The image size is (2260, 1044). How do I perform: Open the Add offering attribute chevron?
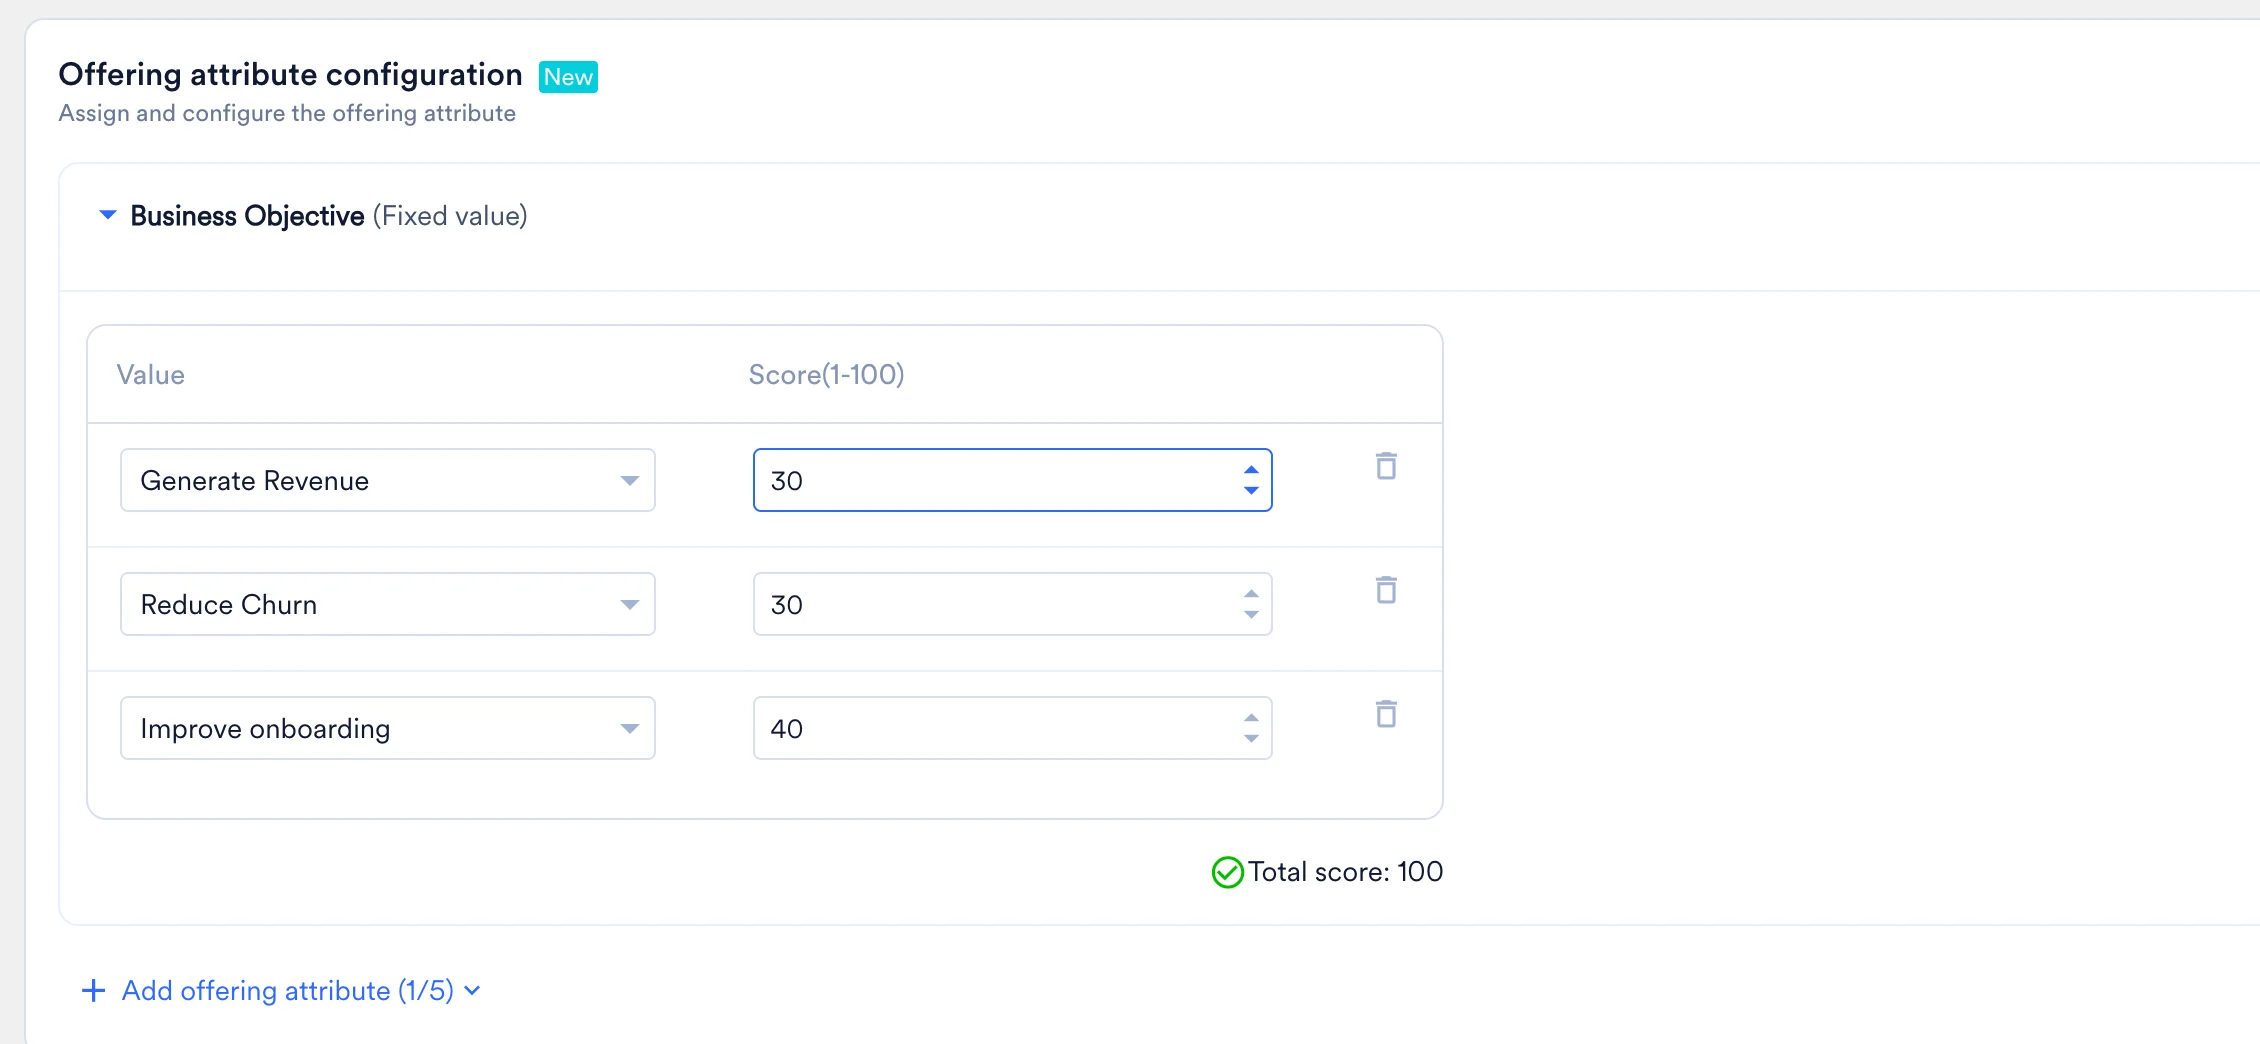coord(473,990)
